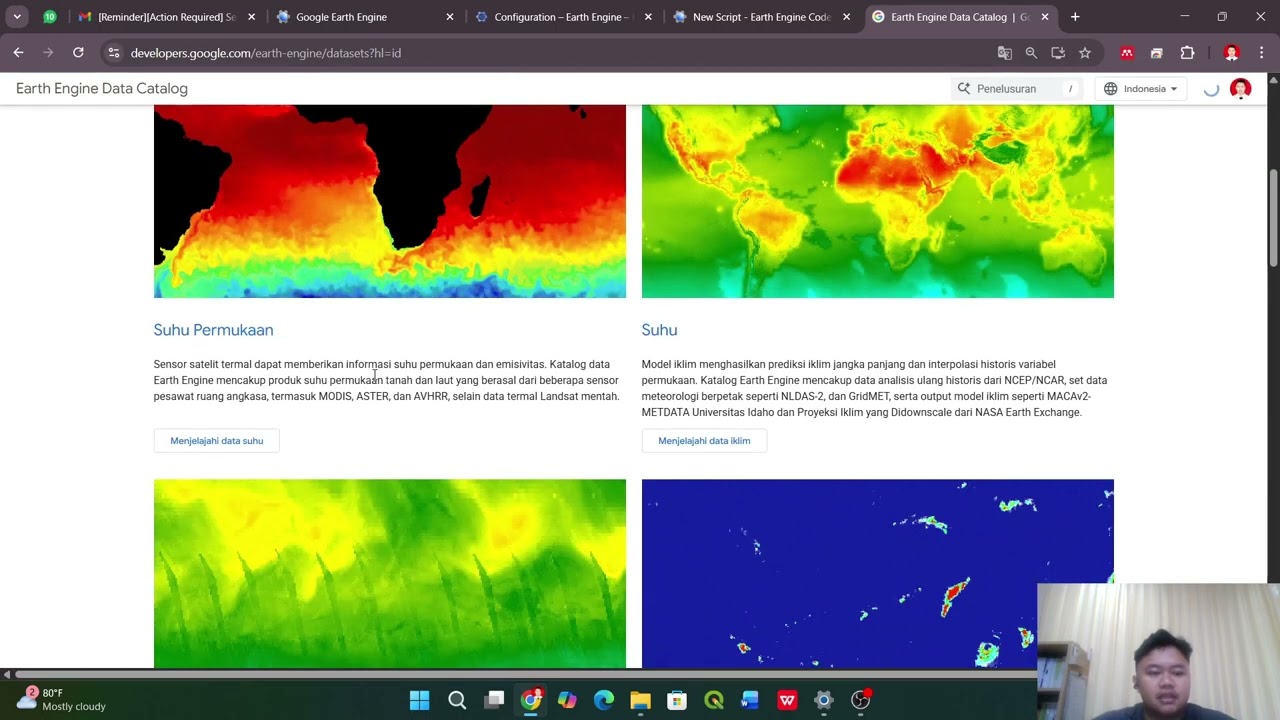Switch to the New Script Code Editor tab
1280x720 pixels.
762,17
